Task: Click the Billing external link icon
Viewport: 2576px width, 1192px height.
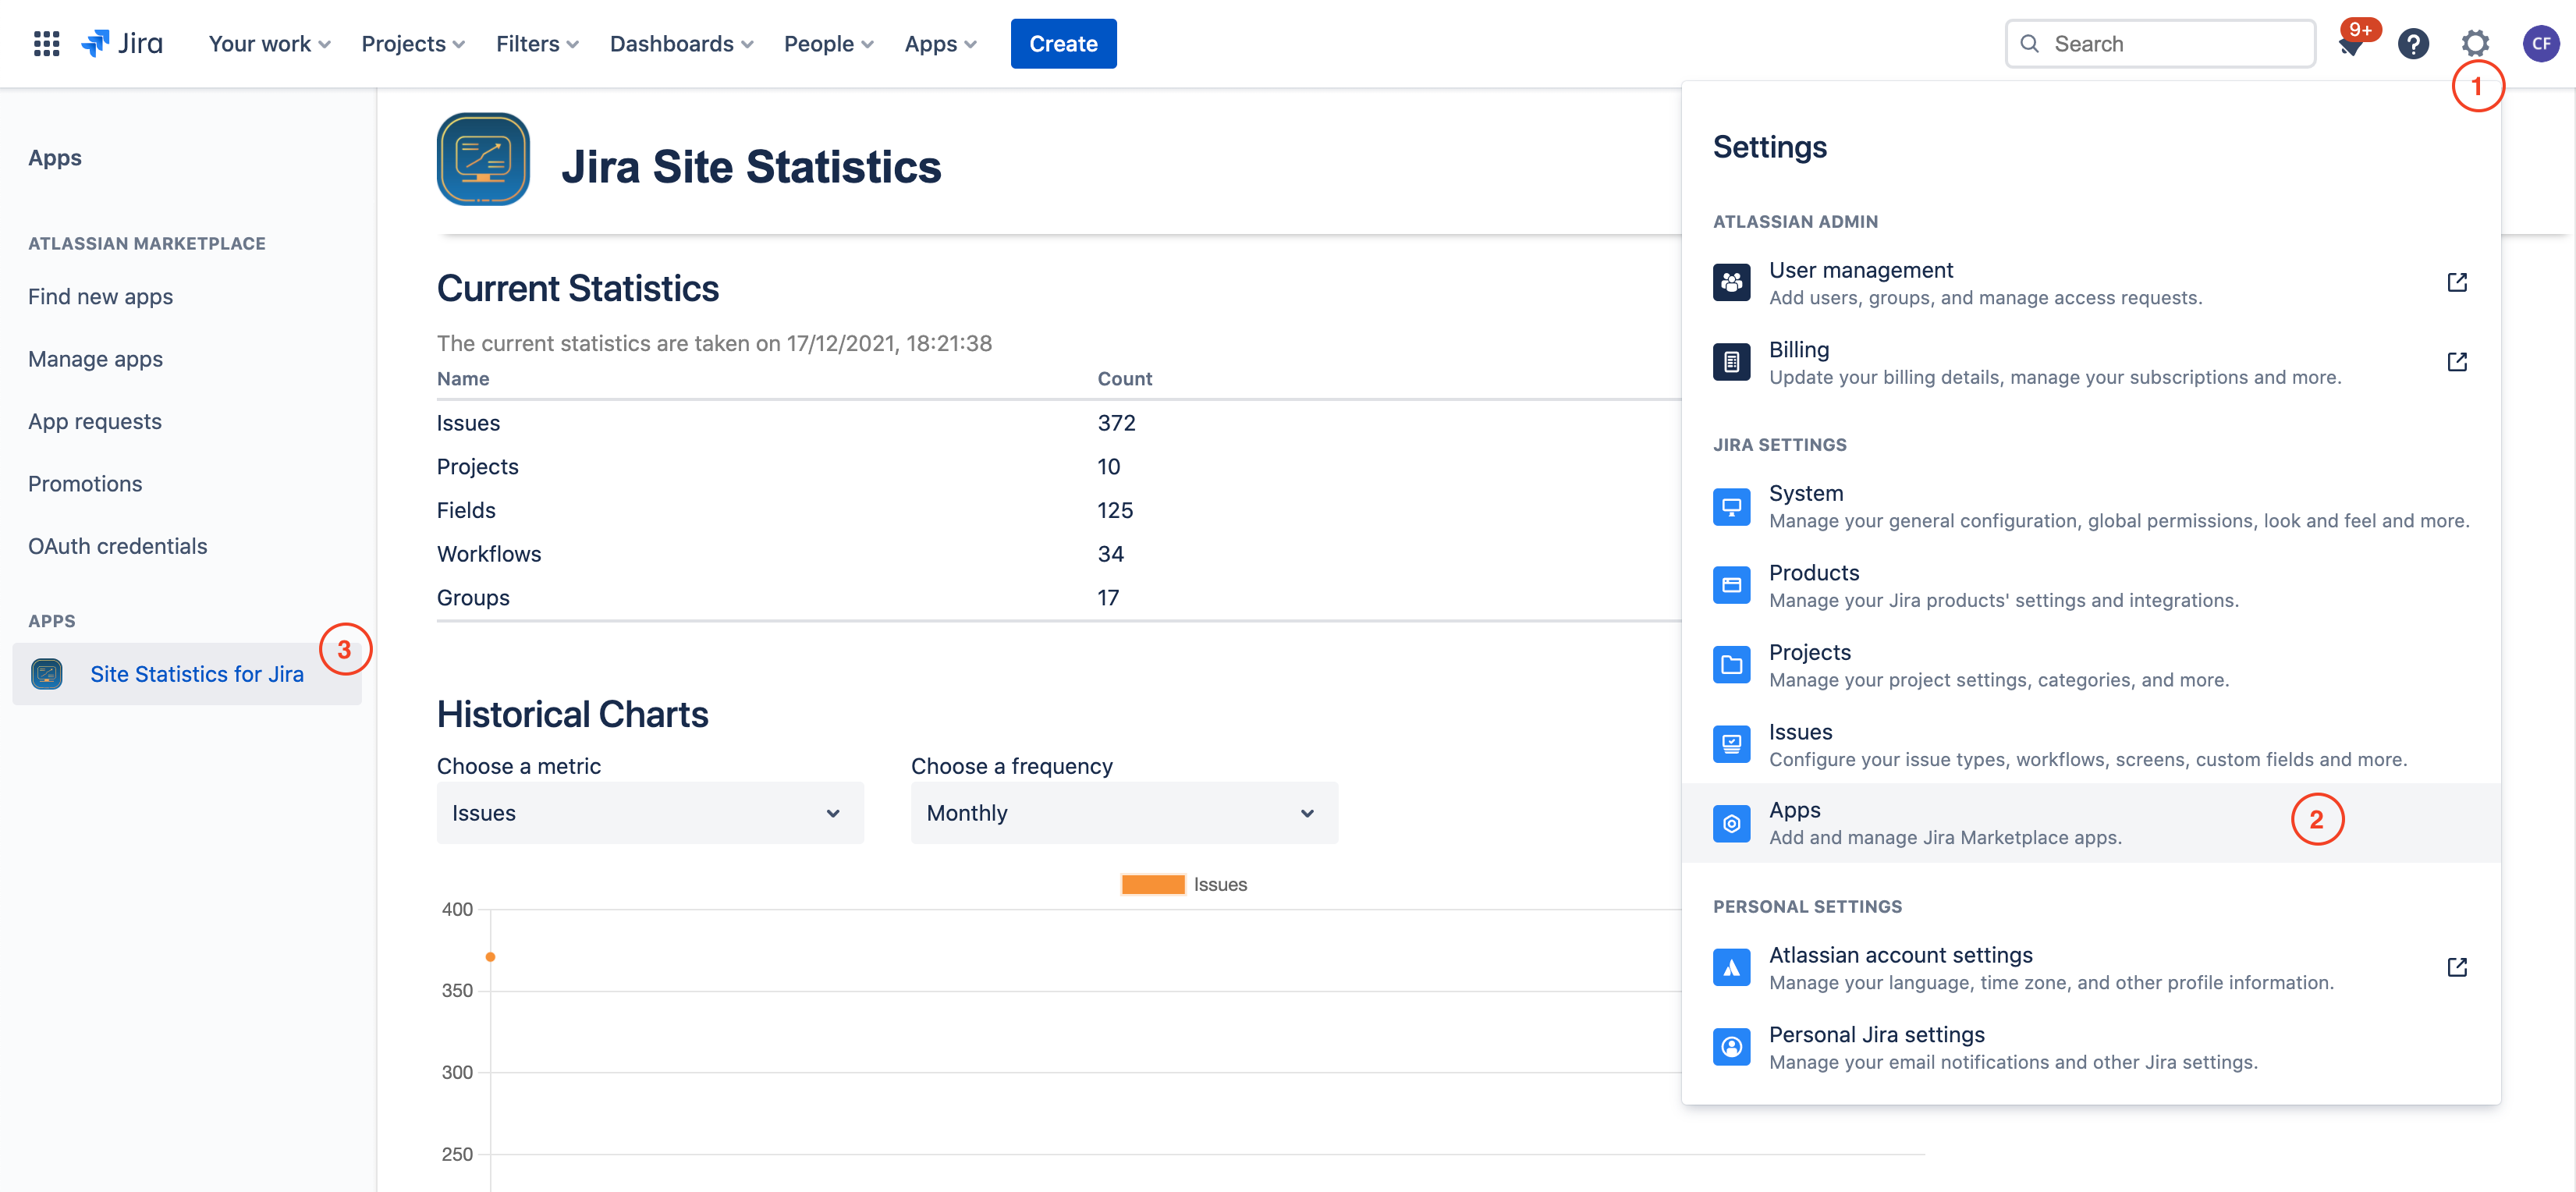Action: click(2457, 362)
